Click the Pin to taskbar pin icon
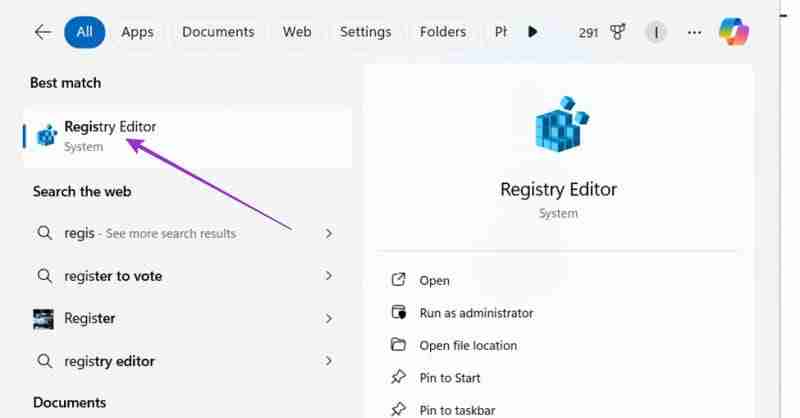This screenshot has height=418, width=800. coord(398,409)
